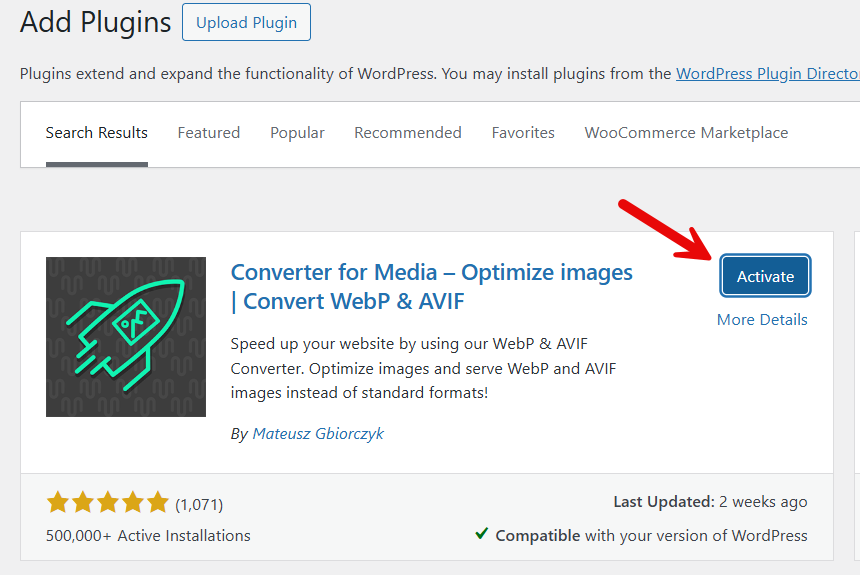Viewport: 860px width, 575px height.
Task: Click the 500,000+ Active Installations text
Action: 148,535
